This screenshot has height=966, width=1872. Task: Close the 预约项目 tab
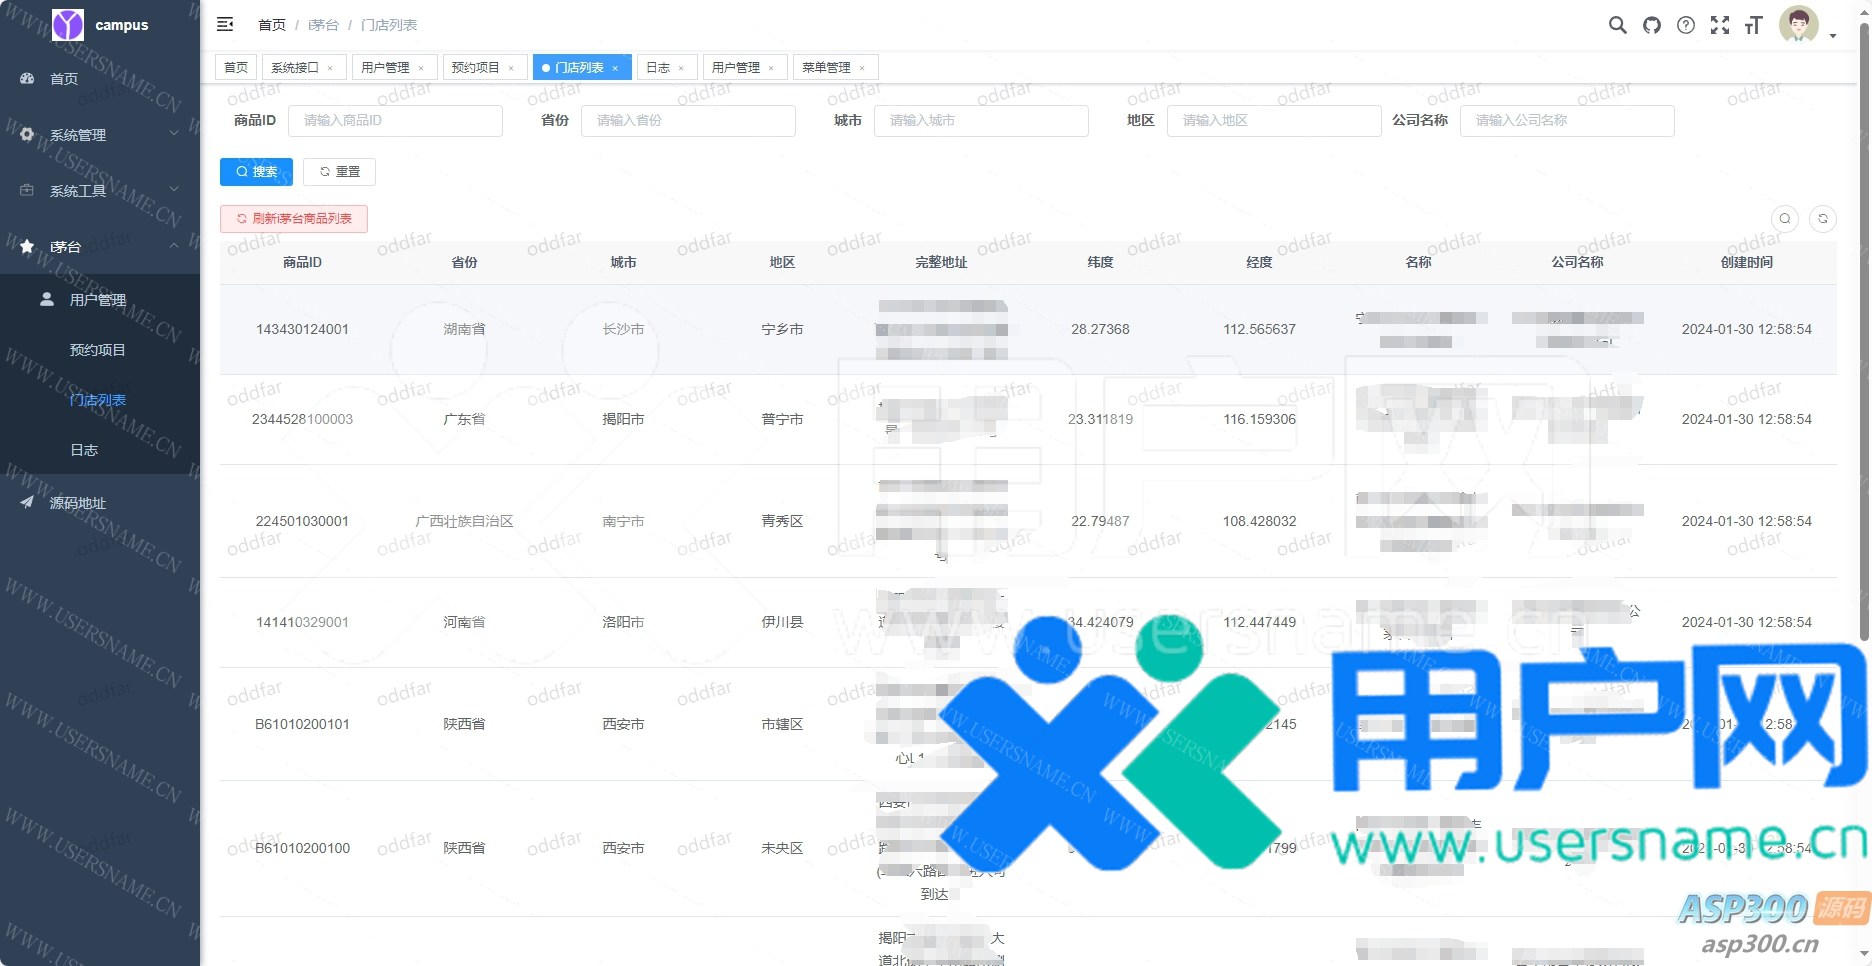pyautogui.click(x=511, y=68)
